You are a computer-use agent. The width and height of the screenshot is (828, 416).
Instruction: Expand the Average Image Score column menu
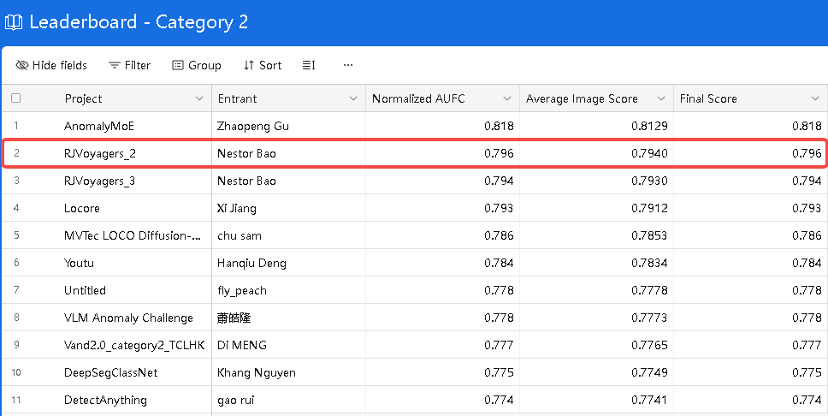coord(661,99)
